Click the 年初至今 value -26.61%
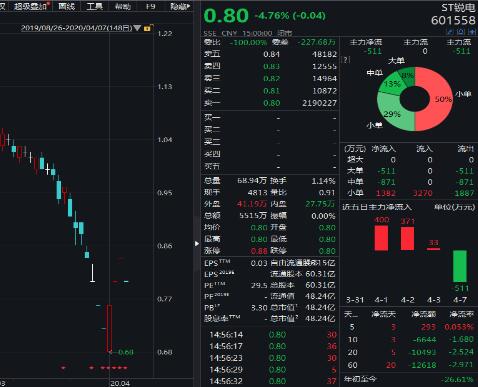 (x=457, y=379)
